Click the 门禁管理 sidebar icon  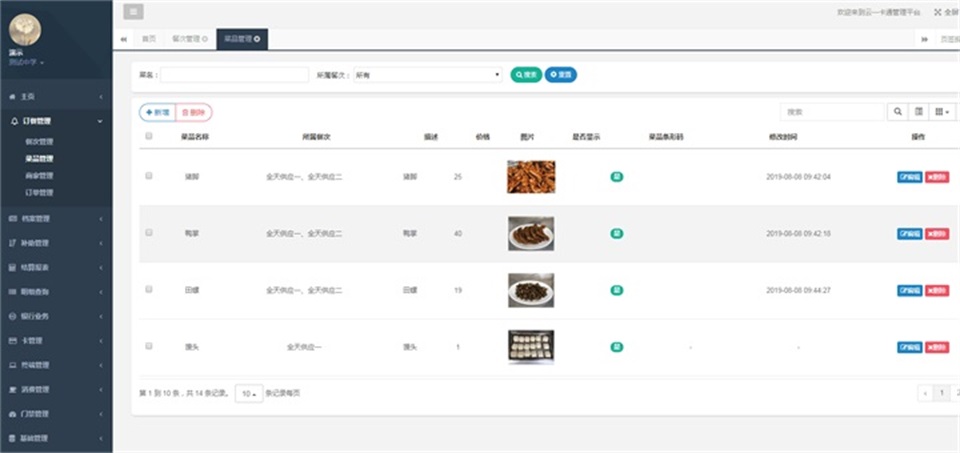click(x=13, y=414)
